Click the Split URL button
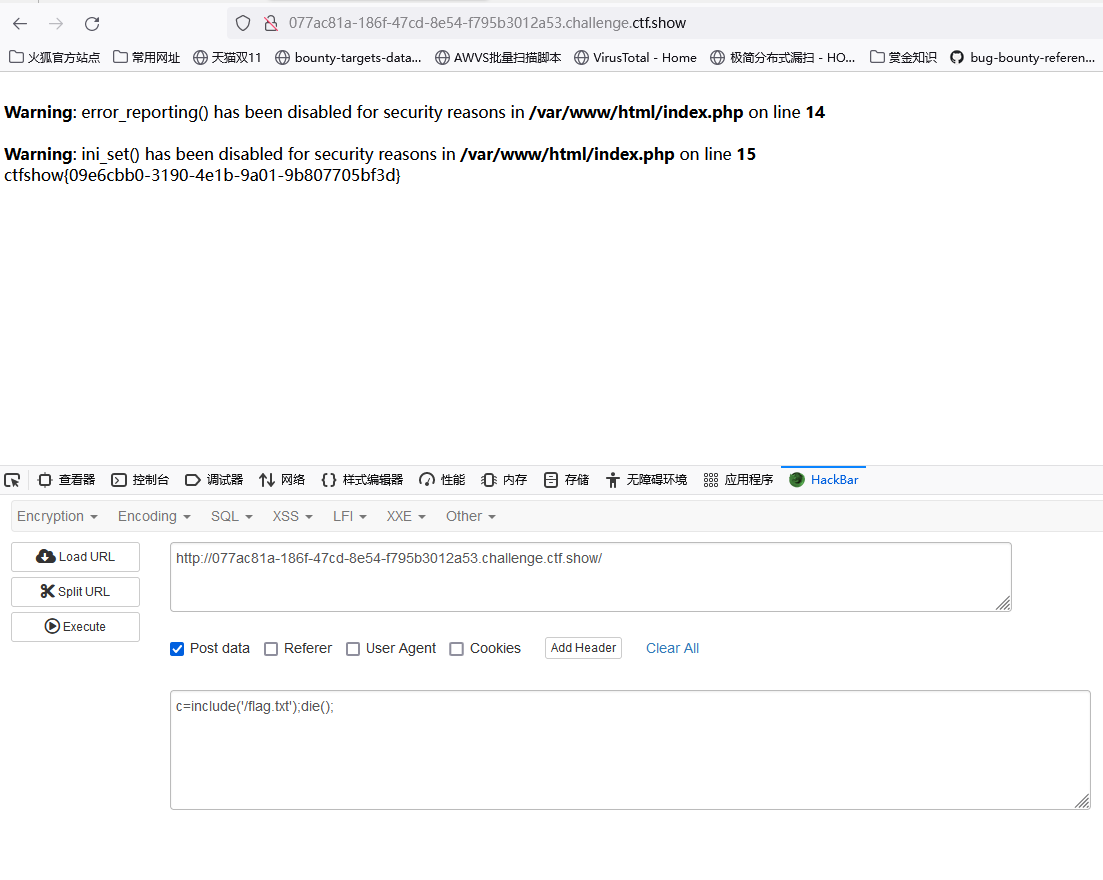Viewport: 1103px width, 880px height. (75, 592)
